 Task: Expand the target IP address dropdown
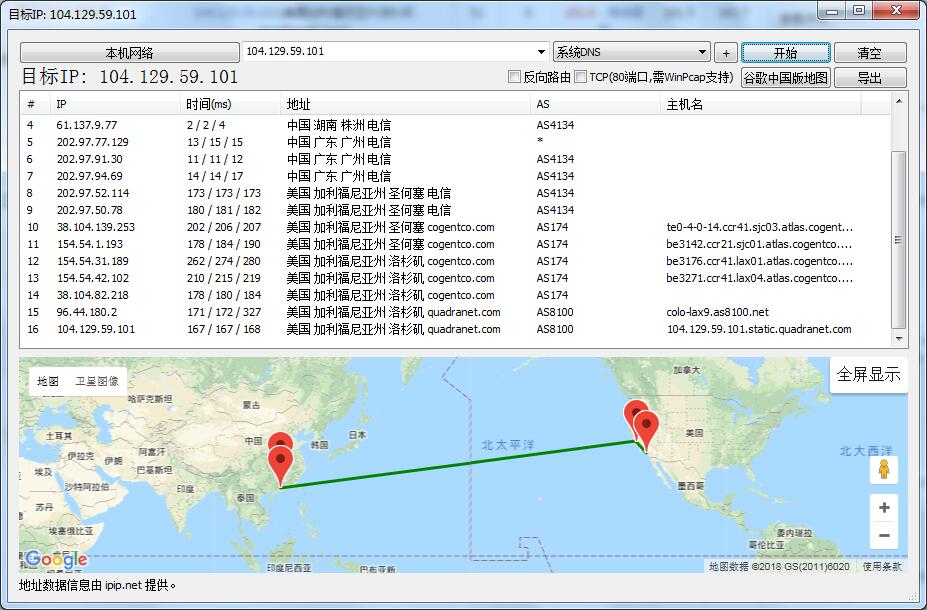541,52
